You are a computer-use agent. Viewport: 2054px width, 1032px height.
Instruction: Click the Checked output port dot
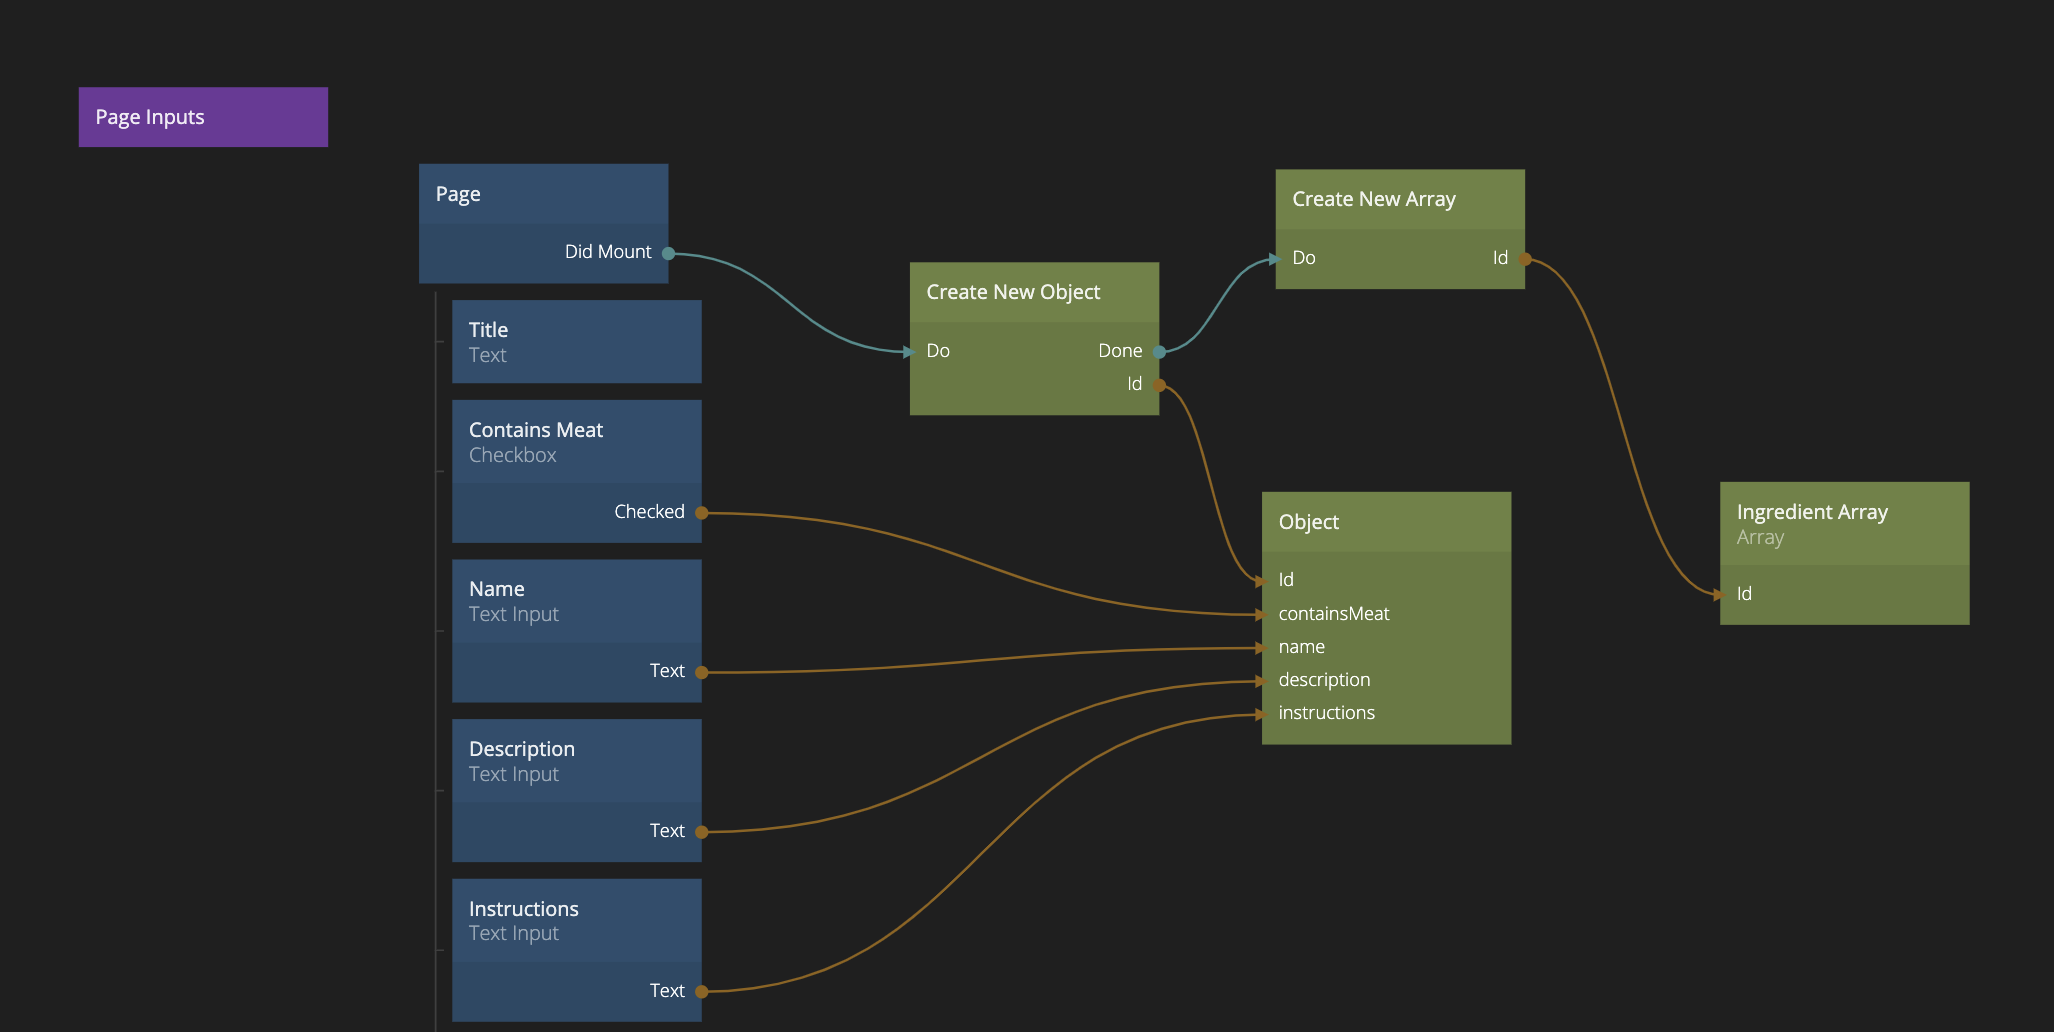pyautogui.click(x=702, y=513)
